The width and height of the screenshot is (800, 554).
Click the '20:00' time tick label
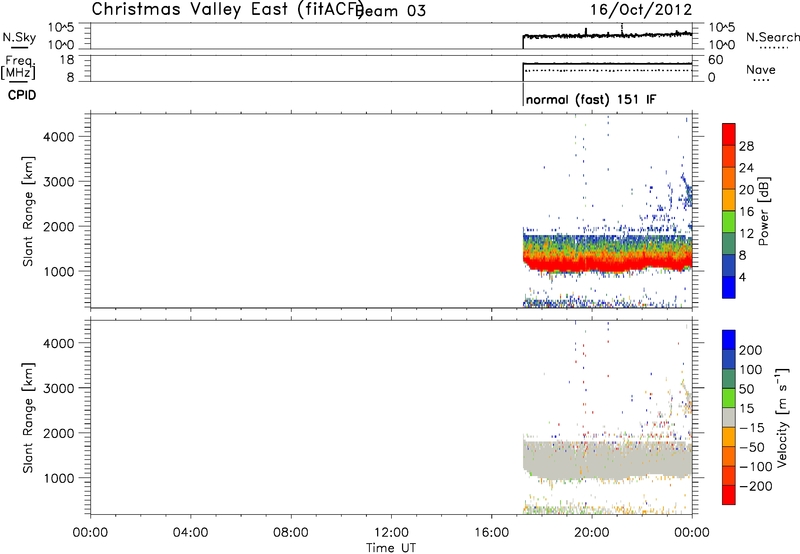(x=592, y=533)
